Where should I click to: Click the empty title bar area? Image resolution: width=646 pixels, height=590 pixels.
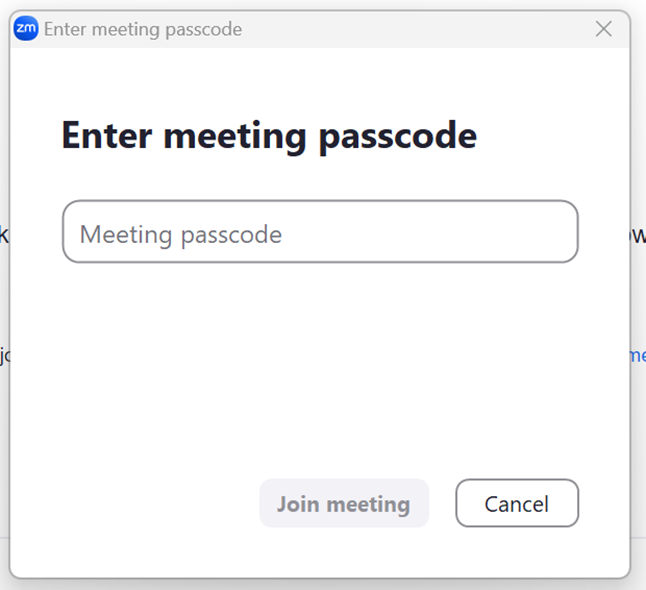[x=420, y=30]
